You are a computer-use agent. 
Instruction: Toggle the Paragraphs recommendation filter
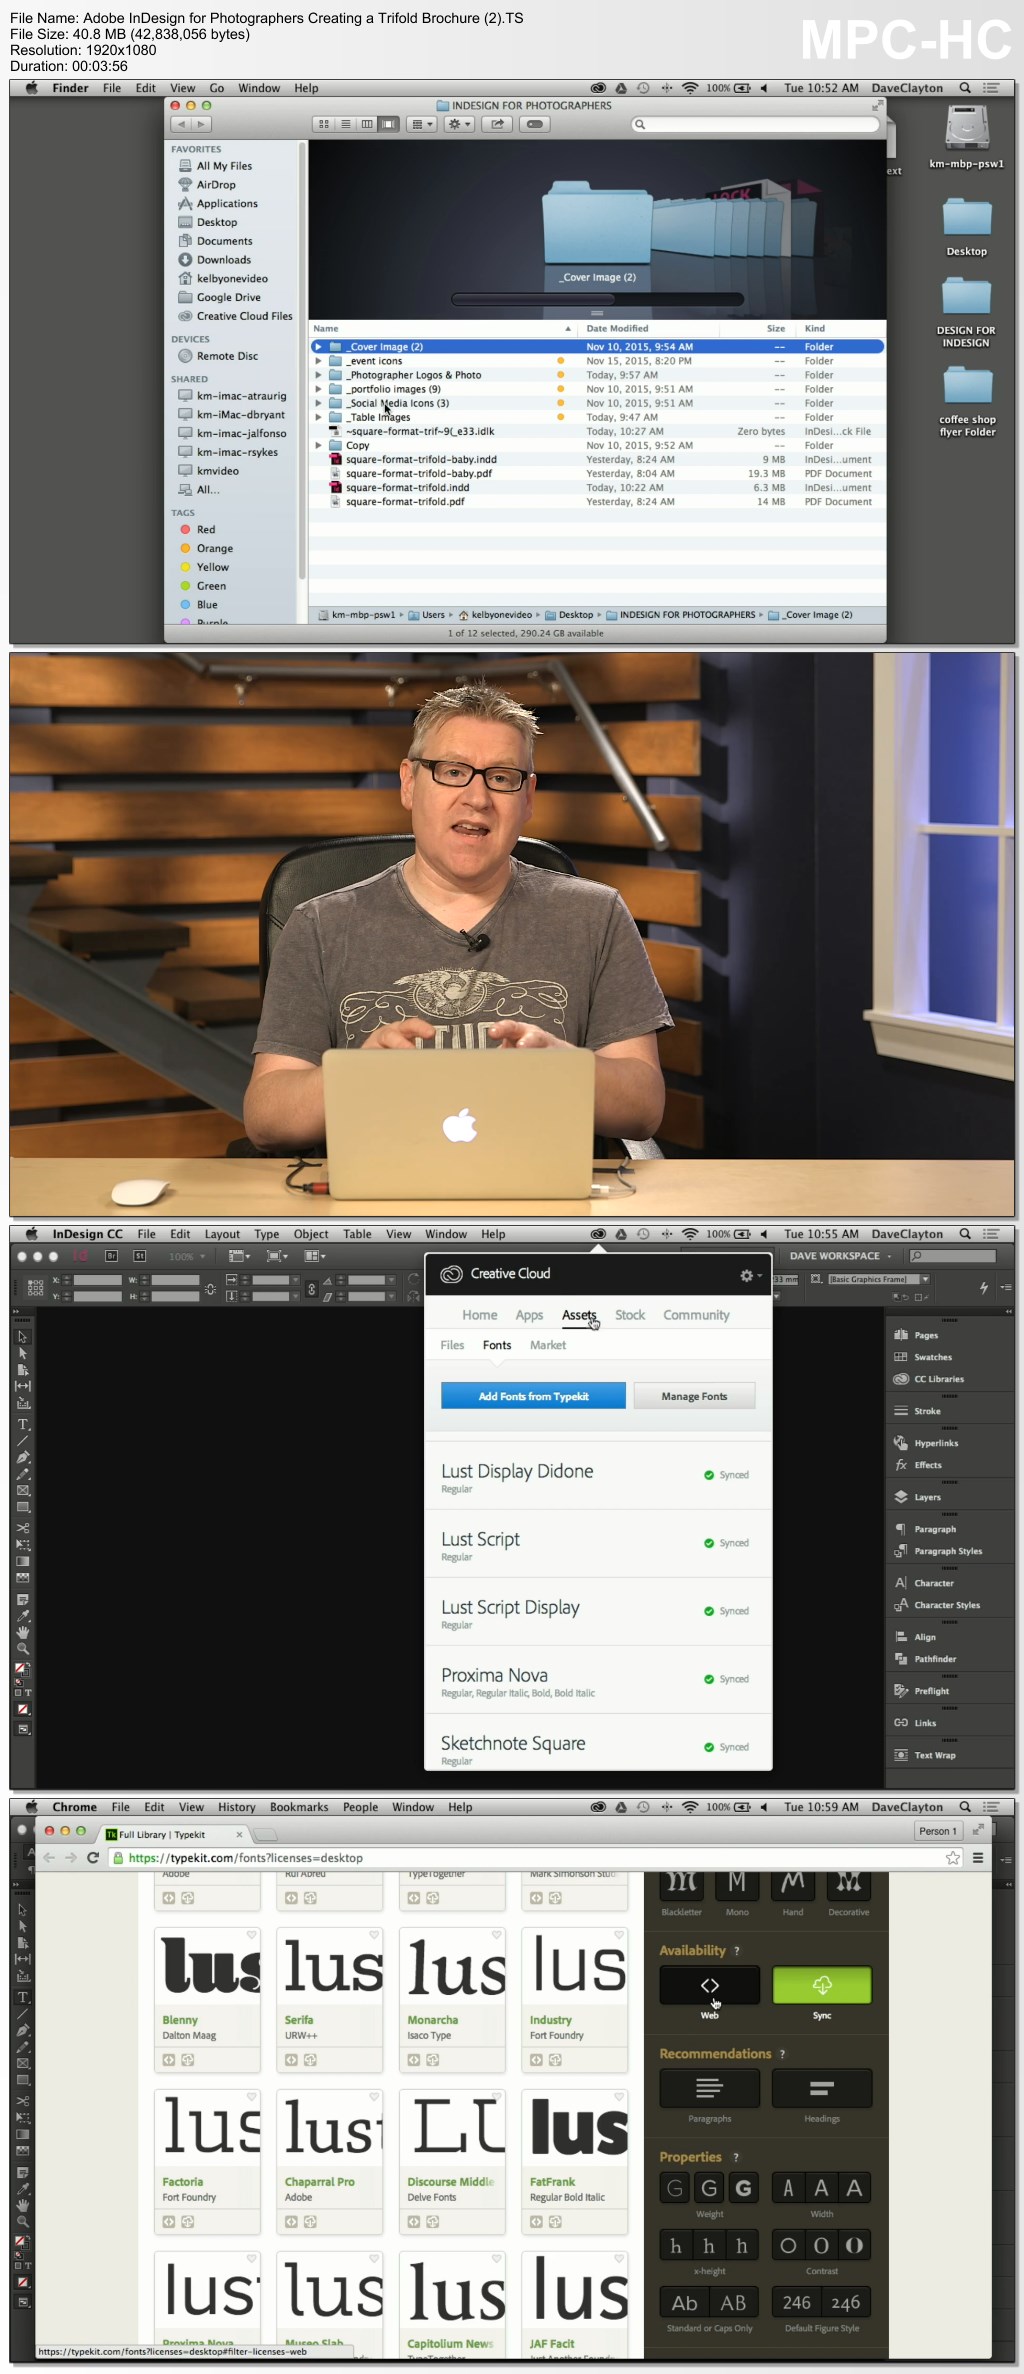[709, 2088]
